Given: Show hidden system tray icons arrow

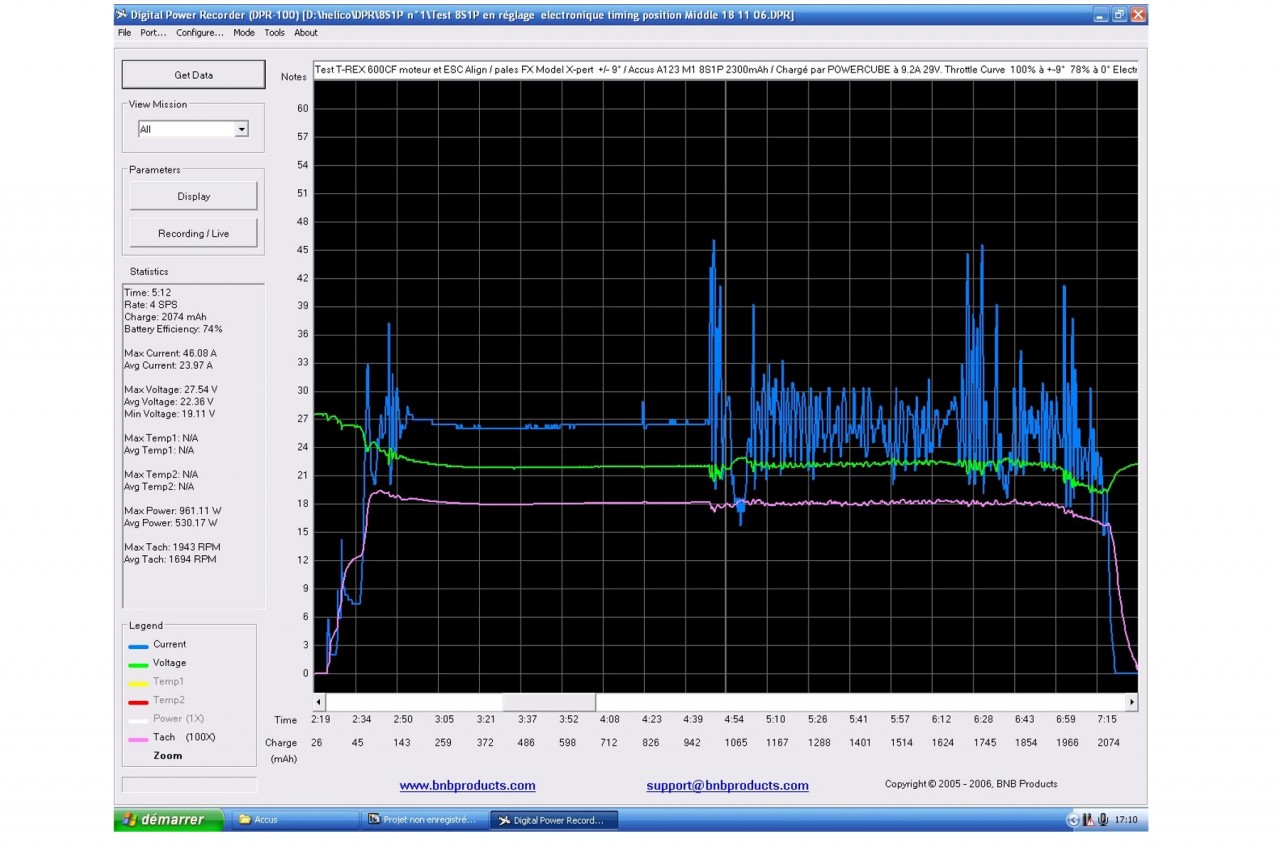Looking at the screenshot, I should pyautogui.click(x=1074, y=820).
